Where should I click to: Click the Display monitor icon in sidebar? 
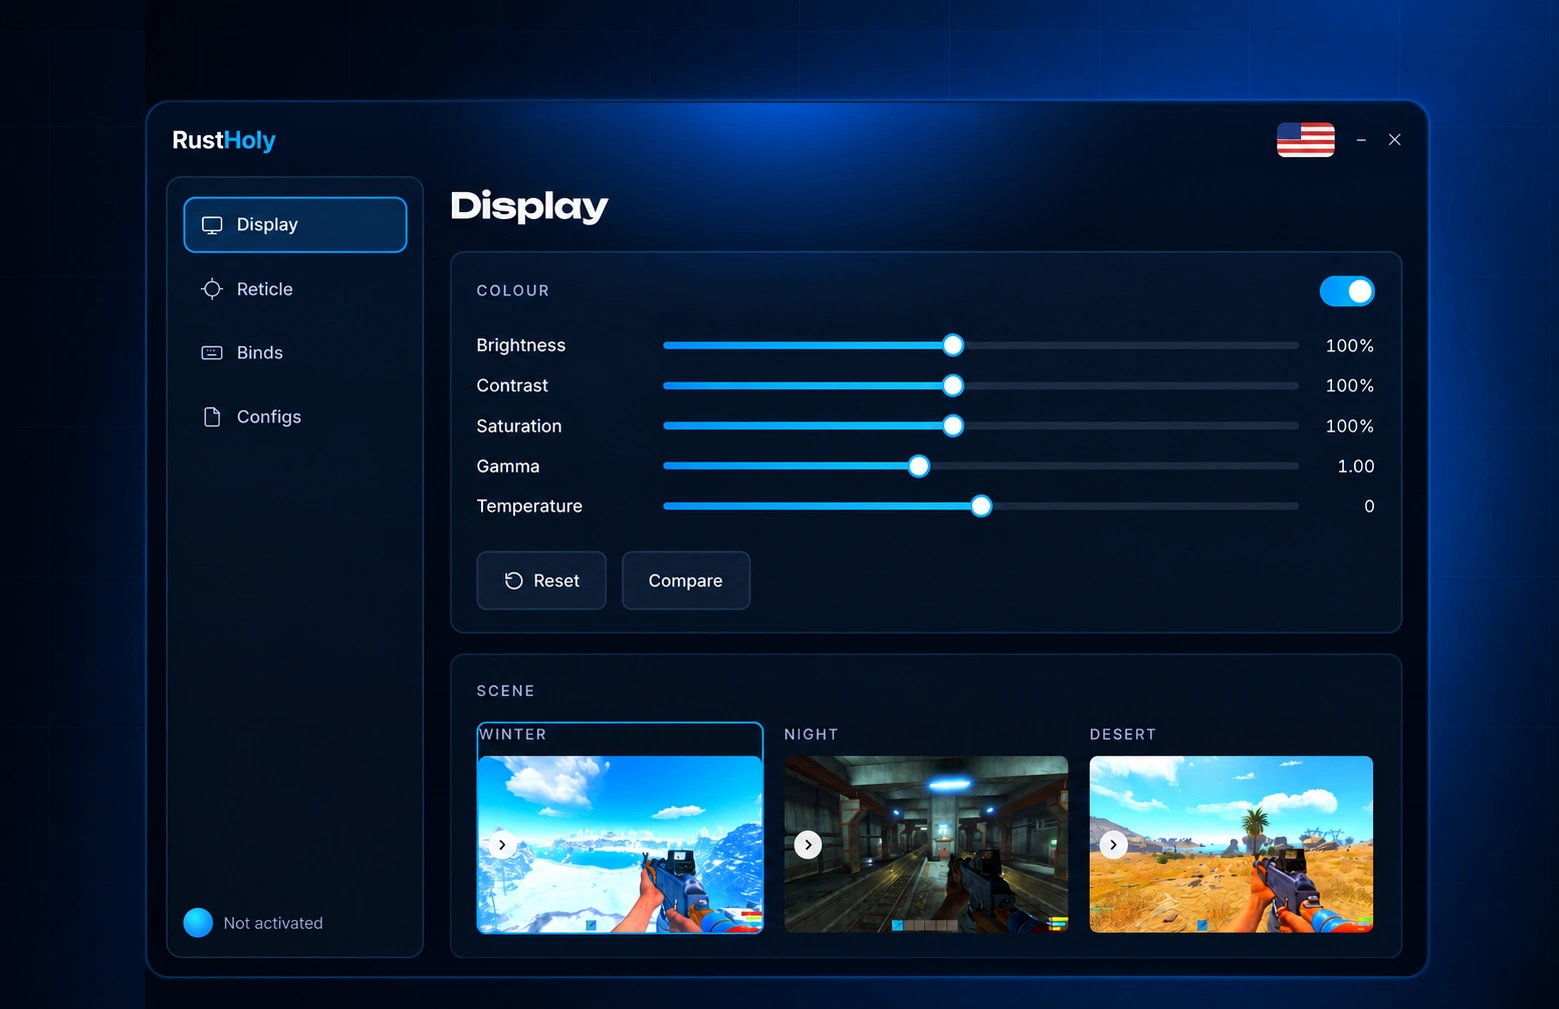tap(212, 225)
